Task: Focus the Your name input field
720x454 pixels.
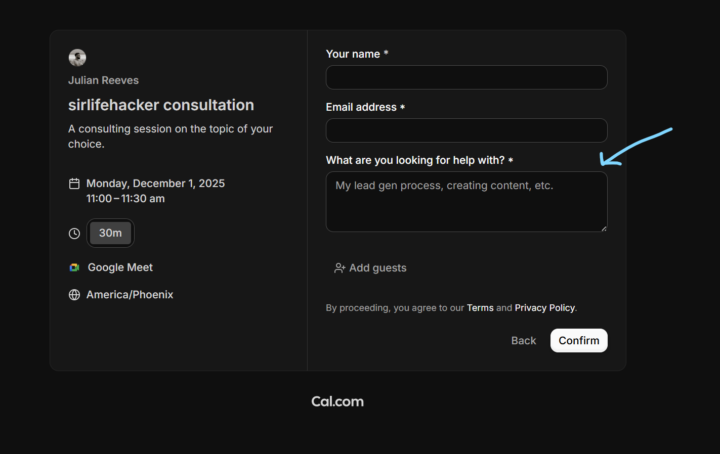Action: (x=467, y=77)
